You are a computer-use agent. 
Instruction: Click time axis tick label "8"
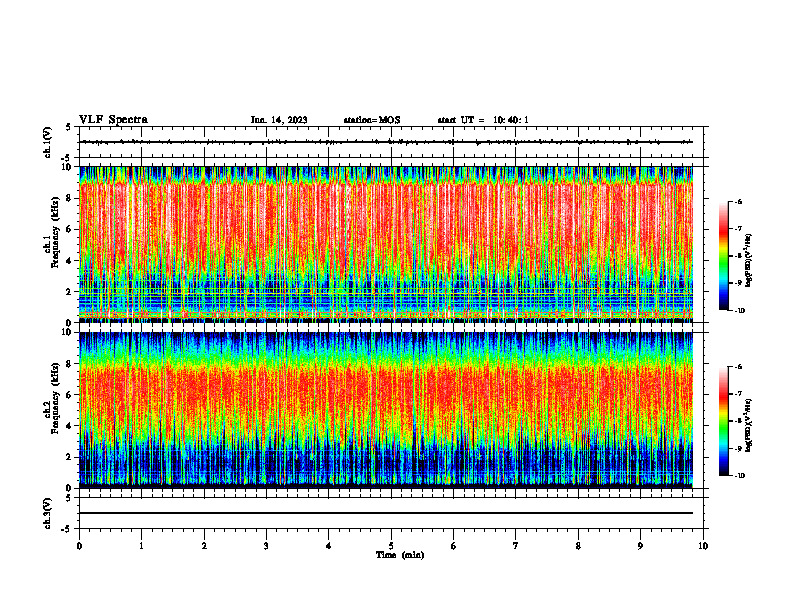click(578, 546)
